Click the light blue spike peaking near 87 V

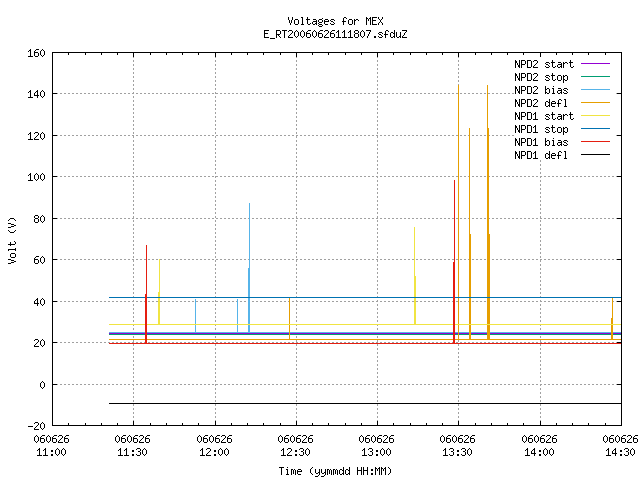(x=249, y=267)
